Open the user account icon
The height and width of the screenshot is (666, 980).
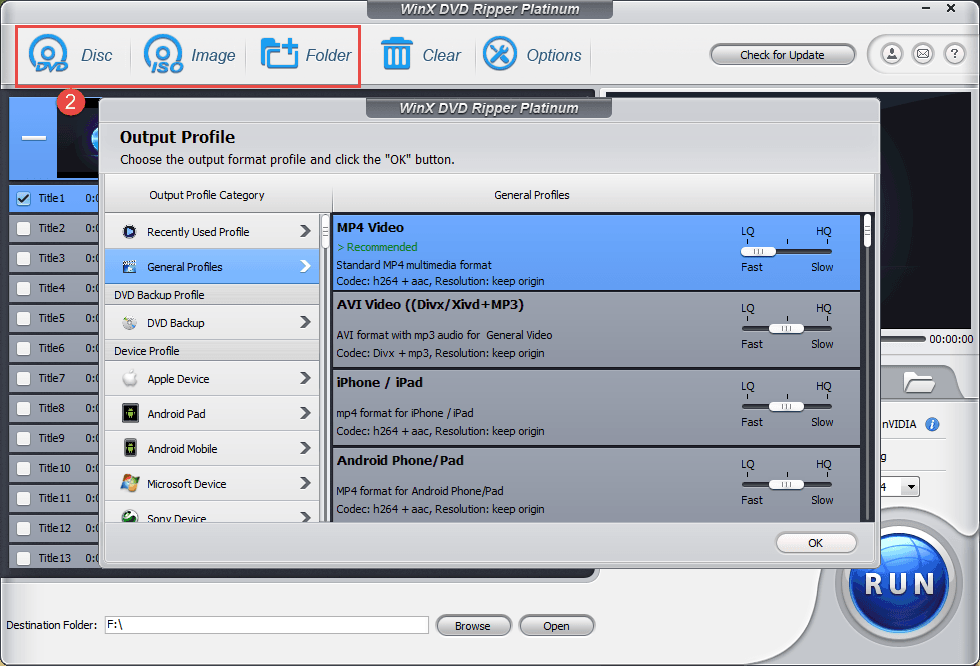892,54
